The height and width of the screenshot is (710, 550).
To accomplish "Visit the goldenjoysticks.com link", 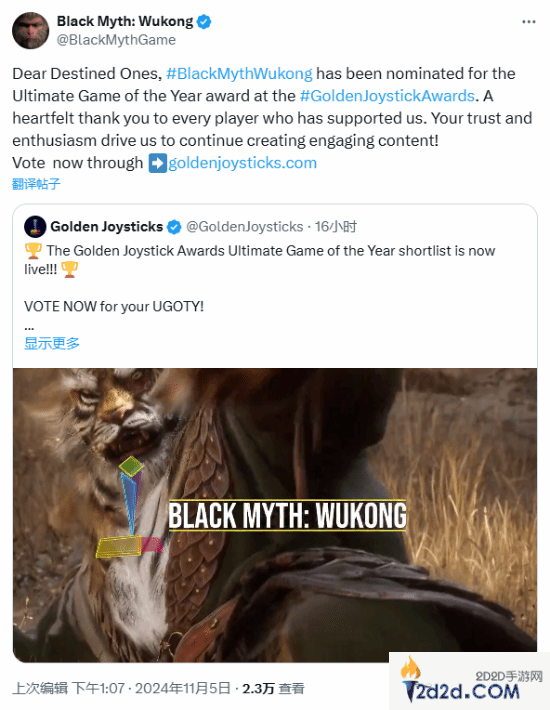I will tap(243, 163).
